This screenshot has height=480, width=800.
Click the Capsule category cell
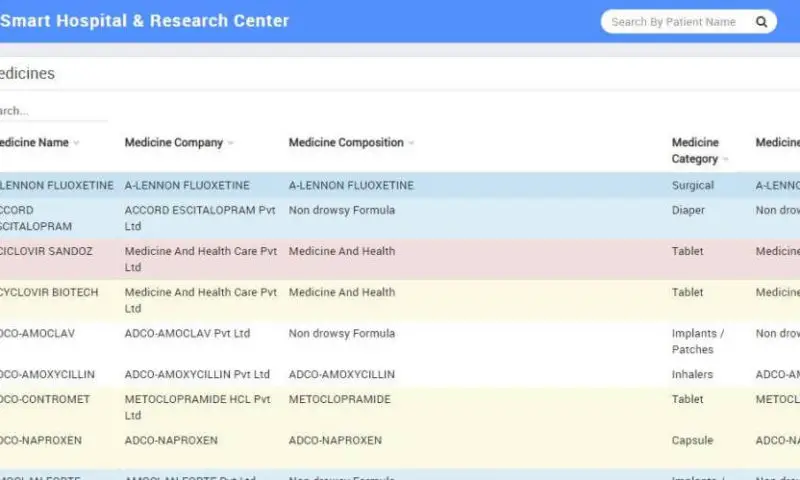point(692,440)
